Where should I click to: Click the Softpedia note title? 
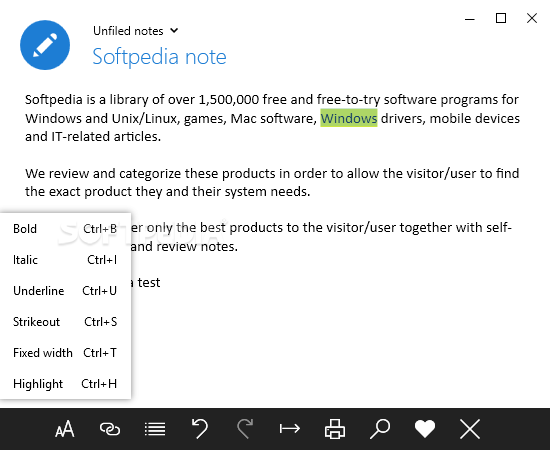(159, 57)
